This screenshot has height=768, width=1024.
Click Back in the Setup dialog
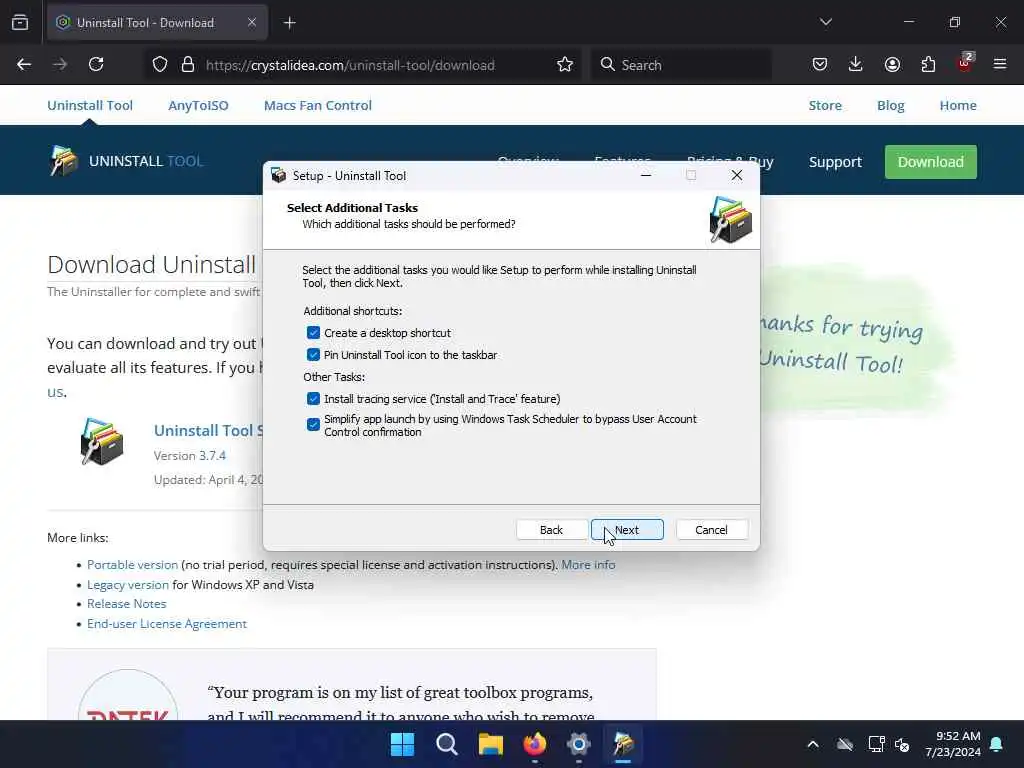(x=551, y=530)
